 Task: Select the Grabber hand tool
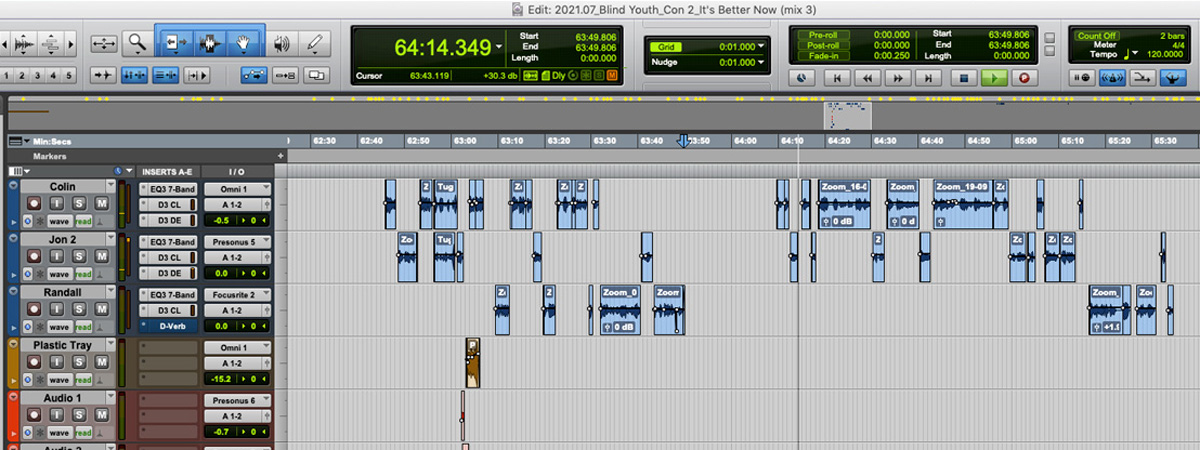(x=241, y=43)
